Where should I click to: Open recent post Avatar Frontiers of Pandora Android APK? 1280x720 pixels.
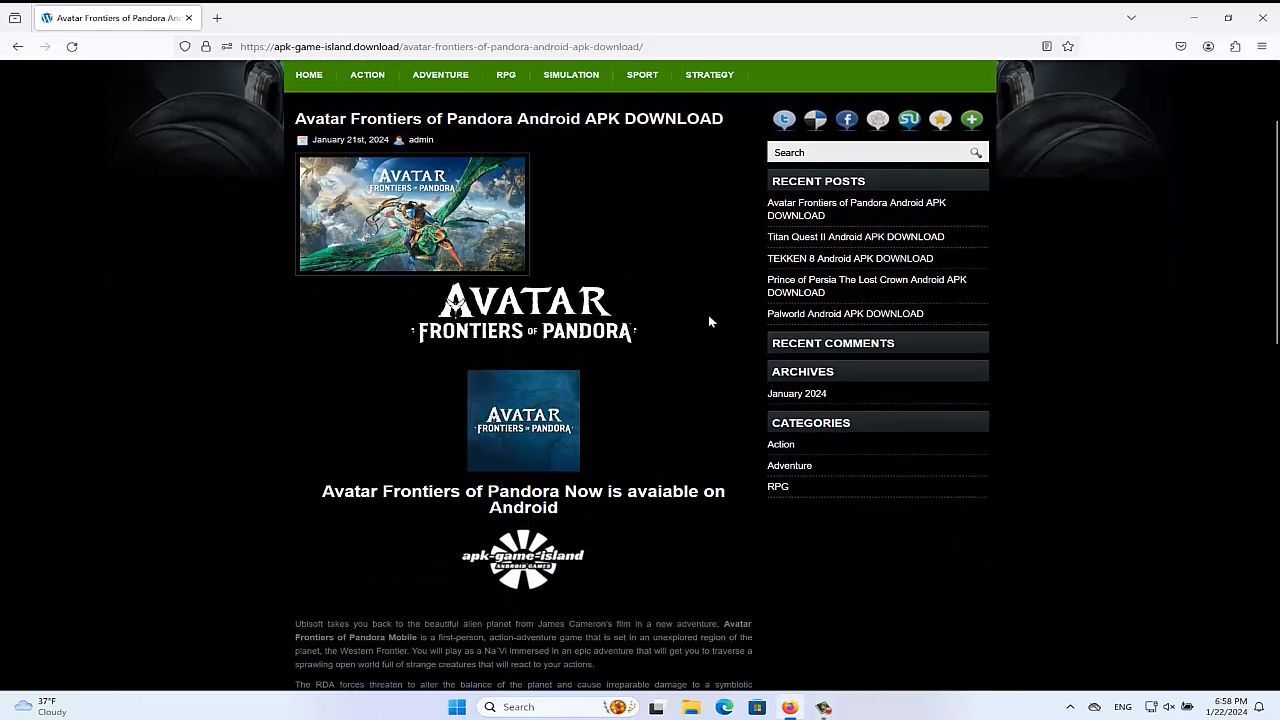tap(856, 209)
